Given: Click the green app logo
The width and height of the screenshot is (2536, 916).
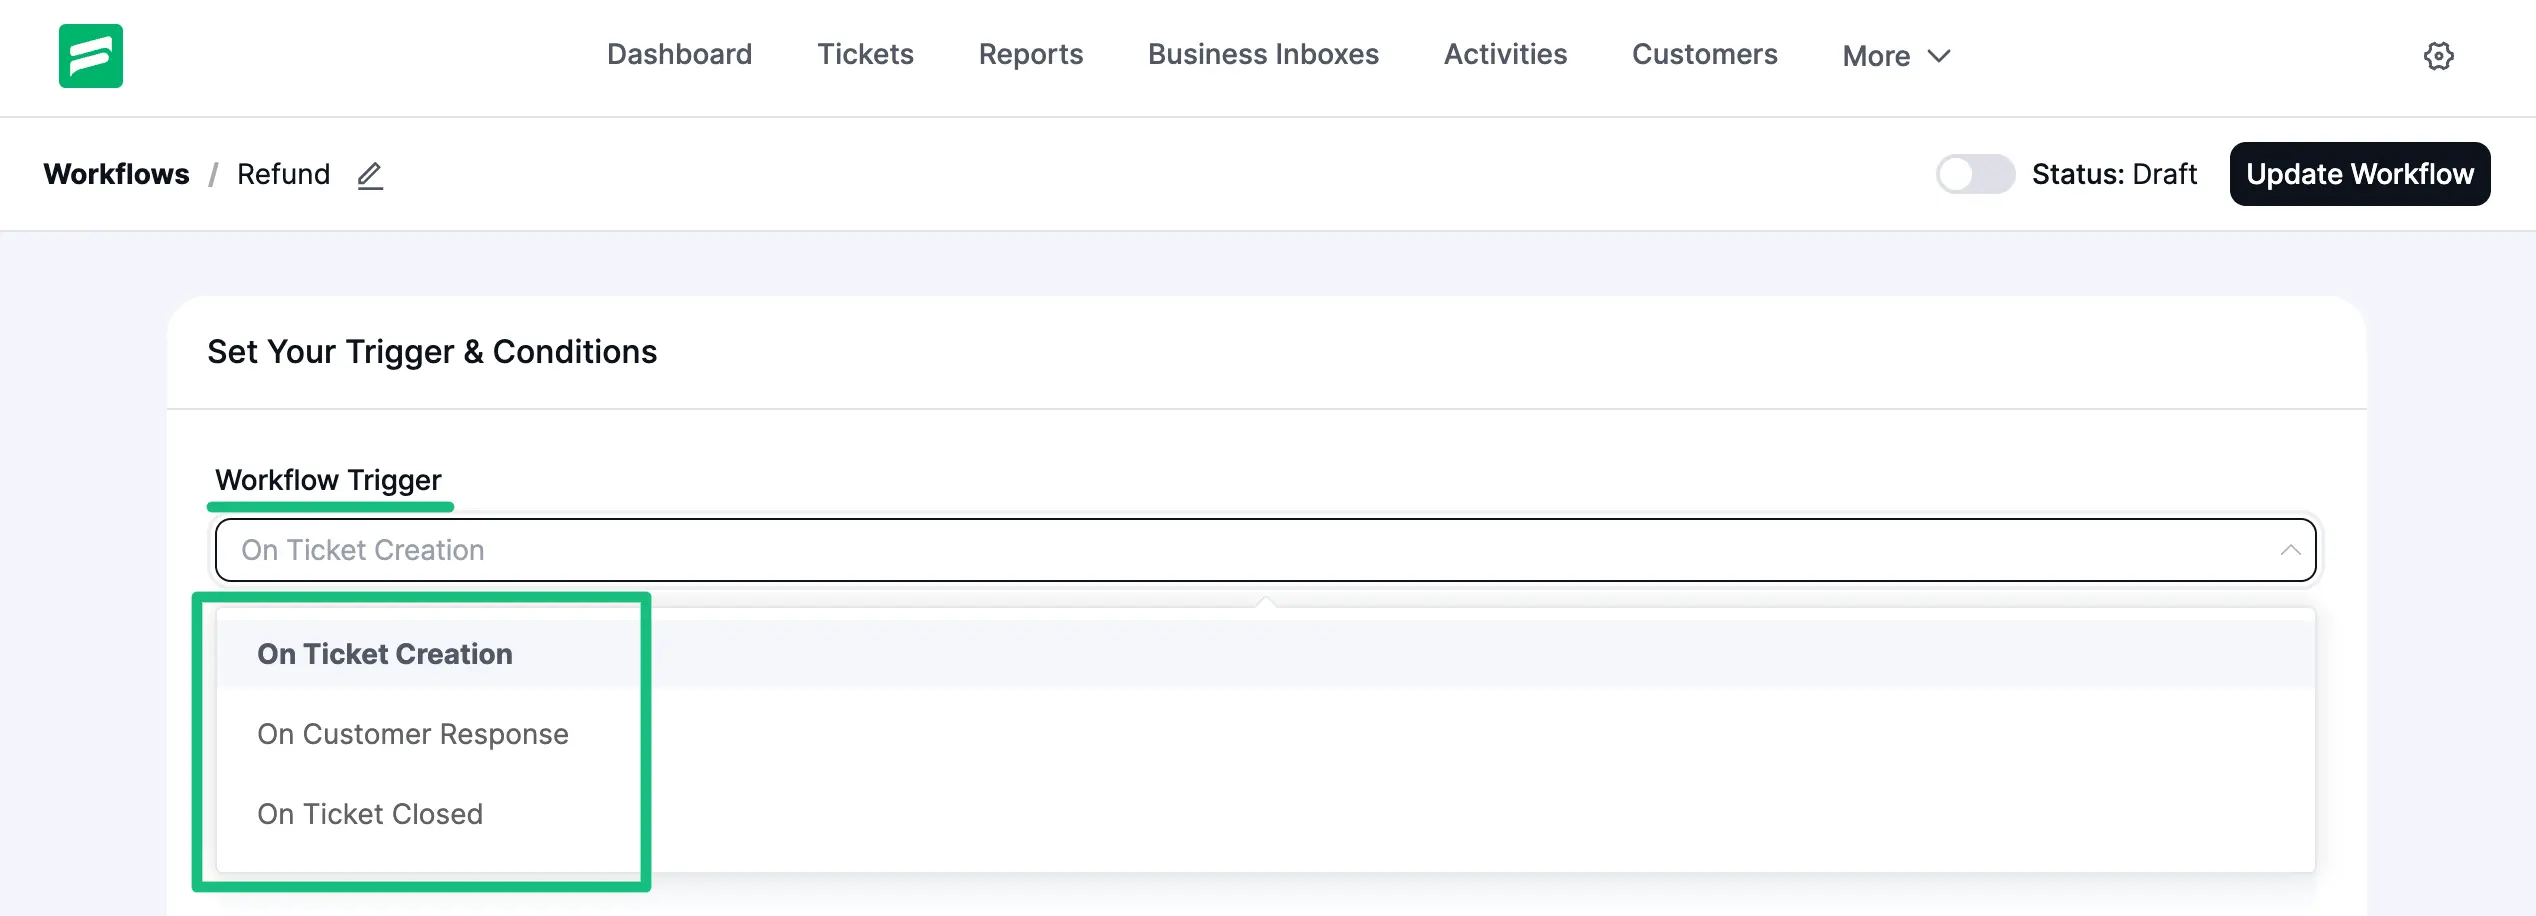Looking at the screenshot, I should (x=90, y=56).
